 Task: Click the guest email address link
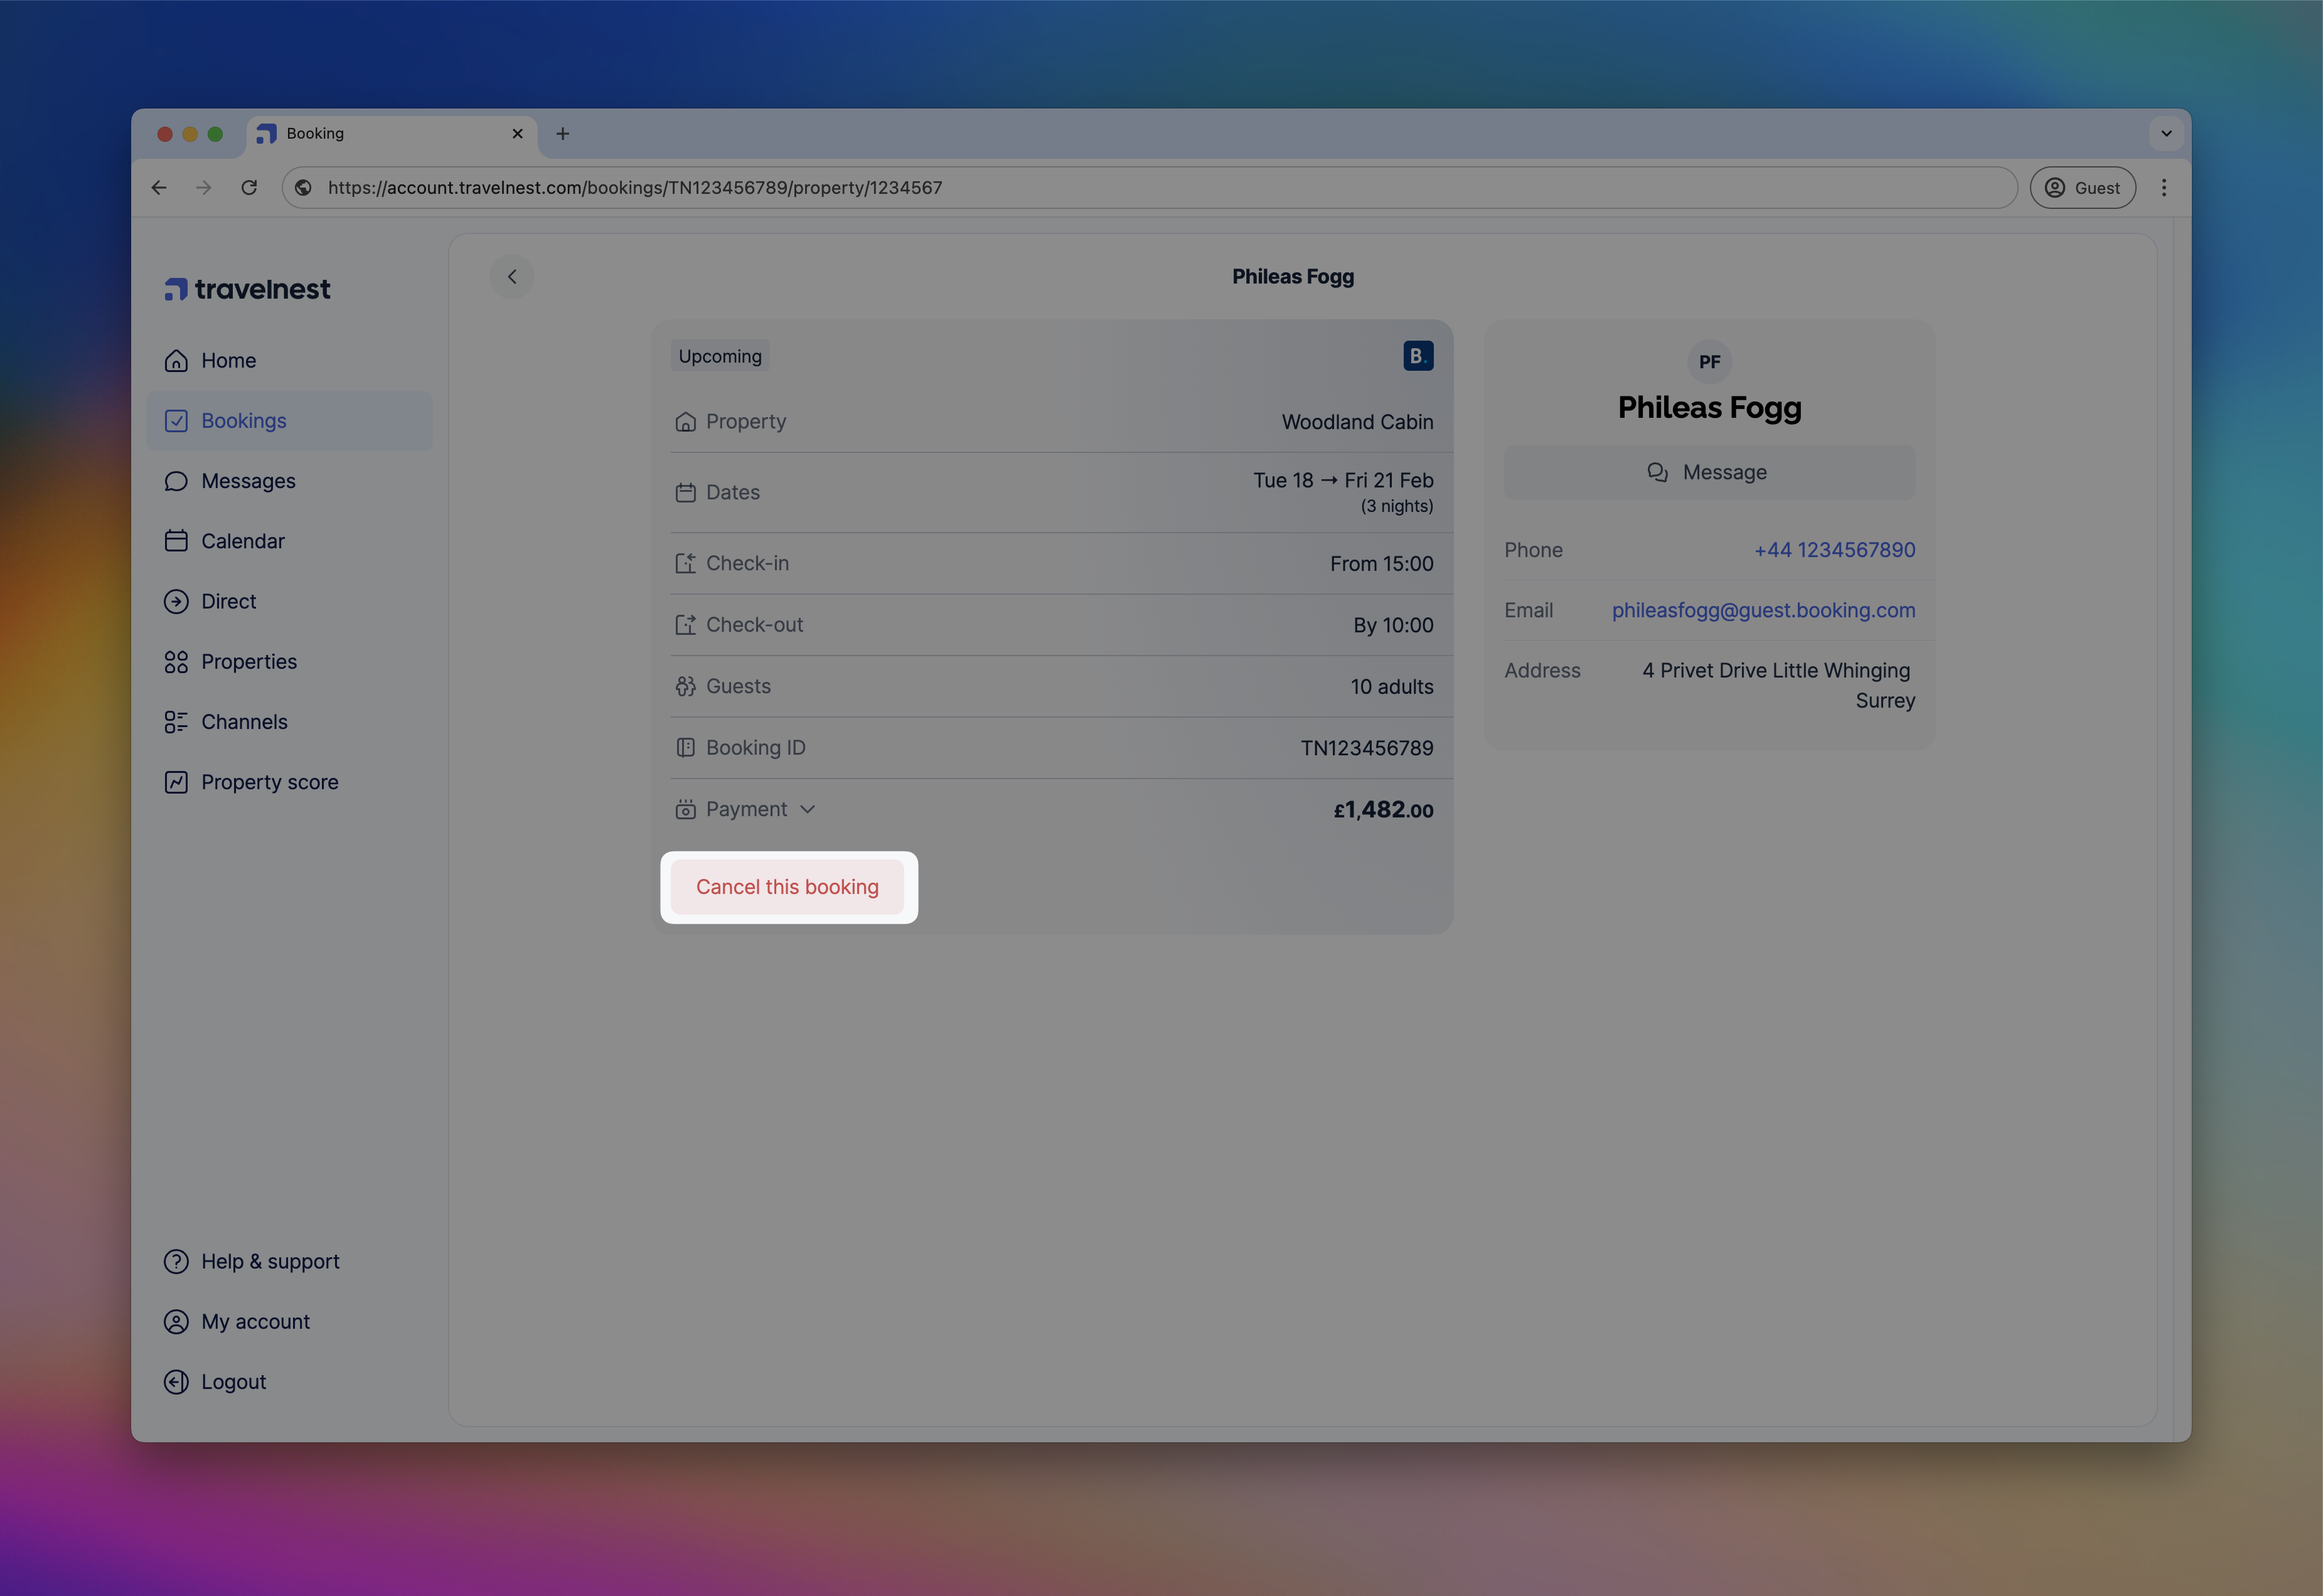pos(1762,610)
